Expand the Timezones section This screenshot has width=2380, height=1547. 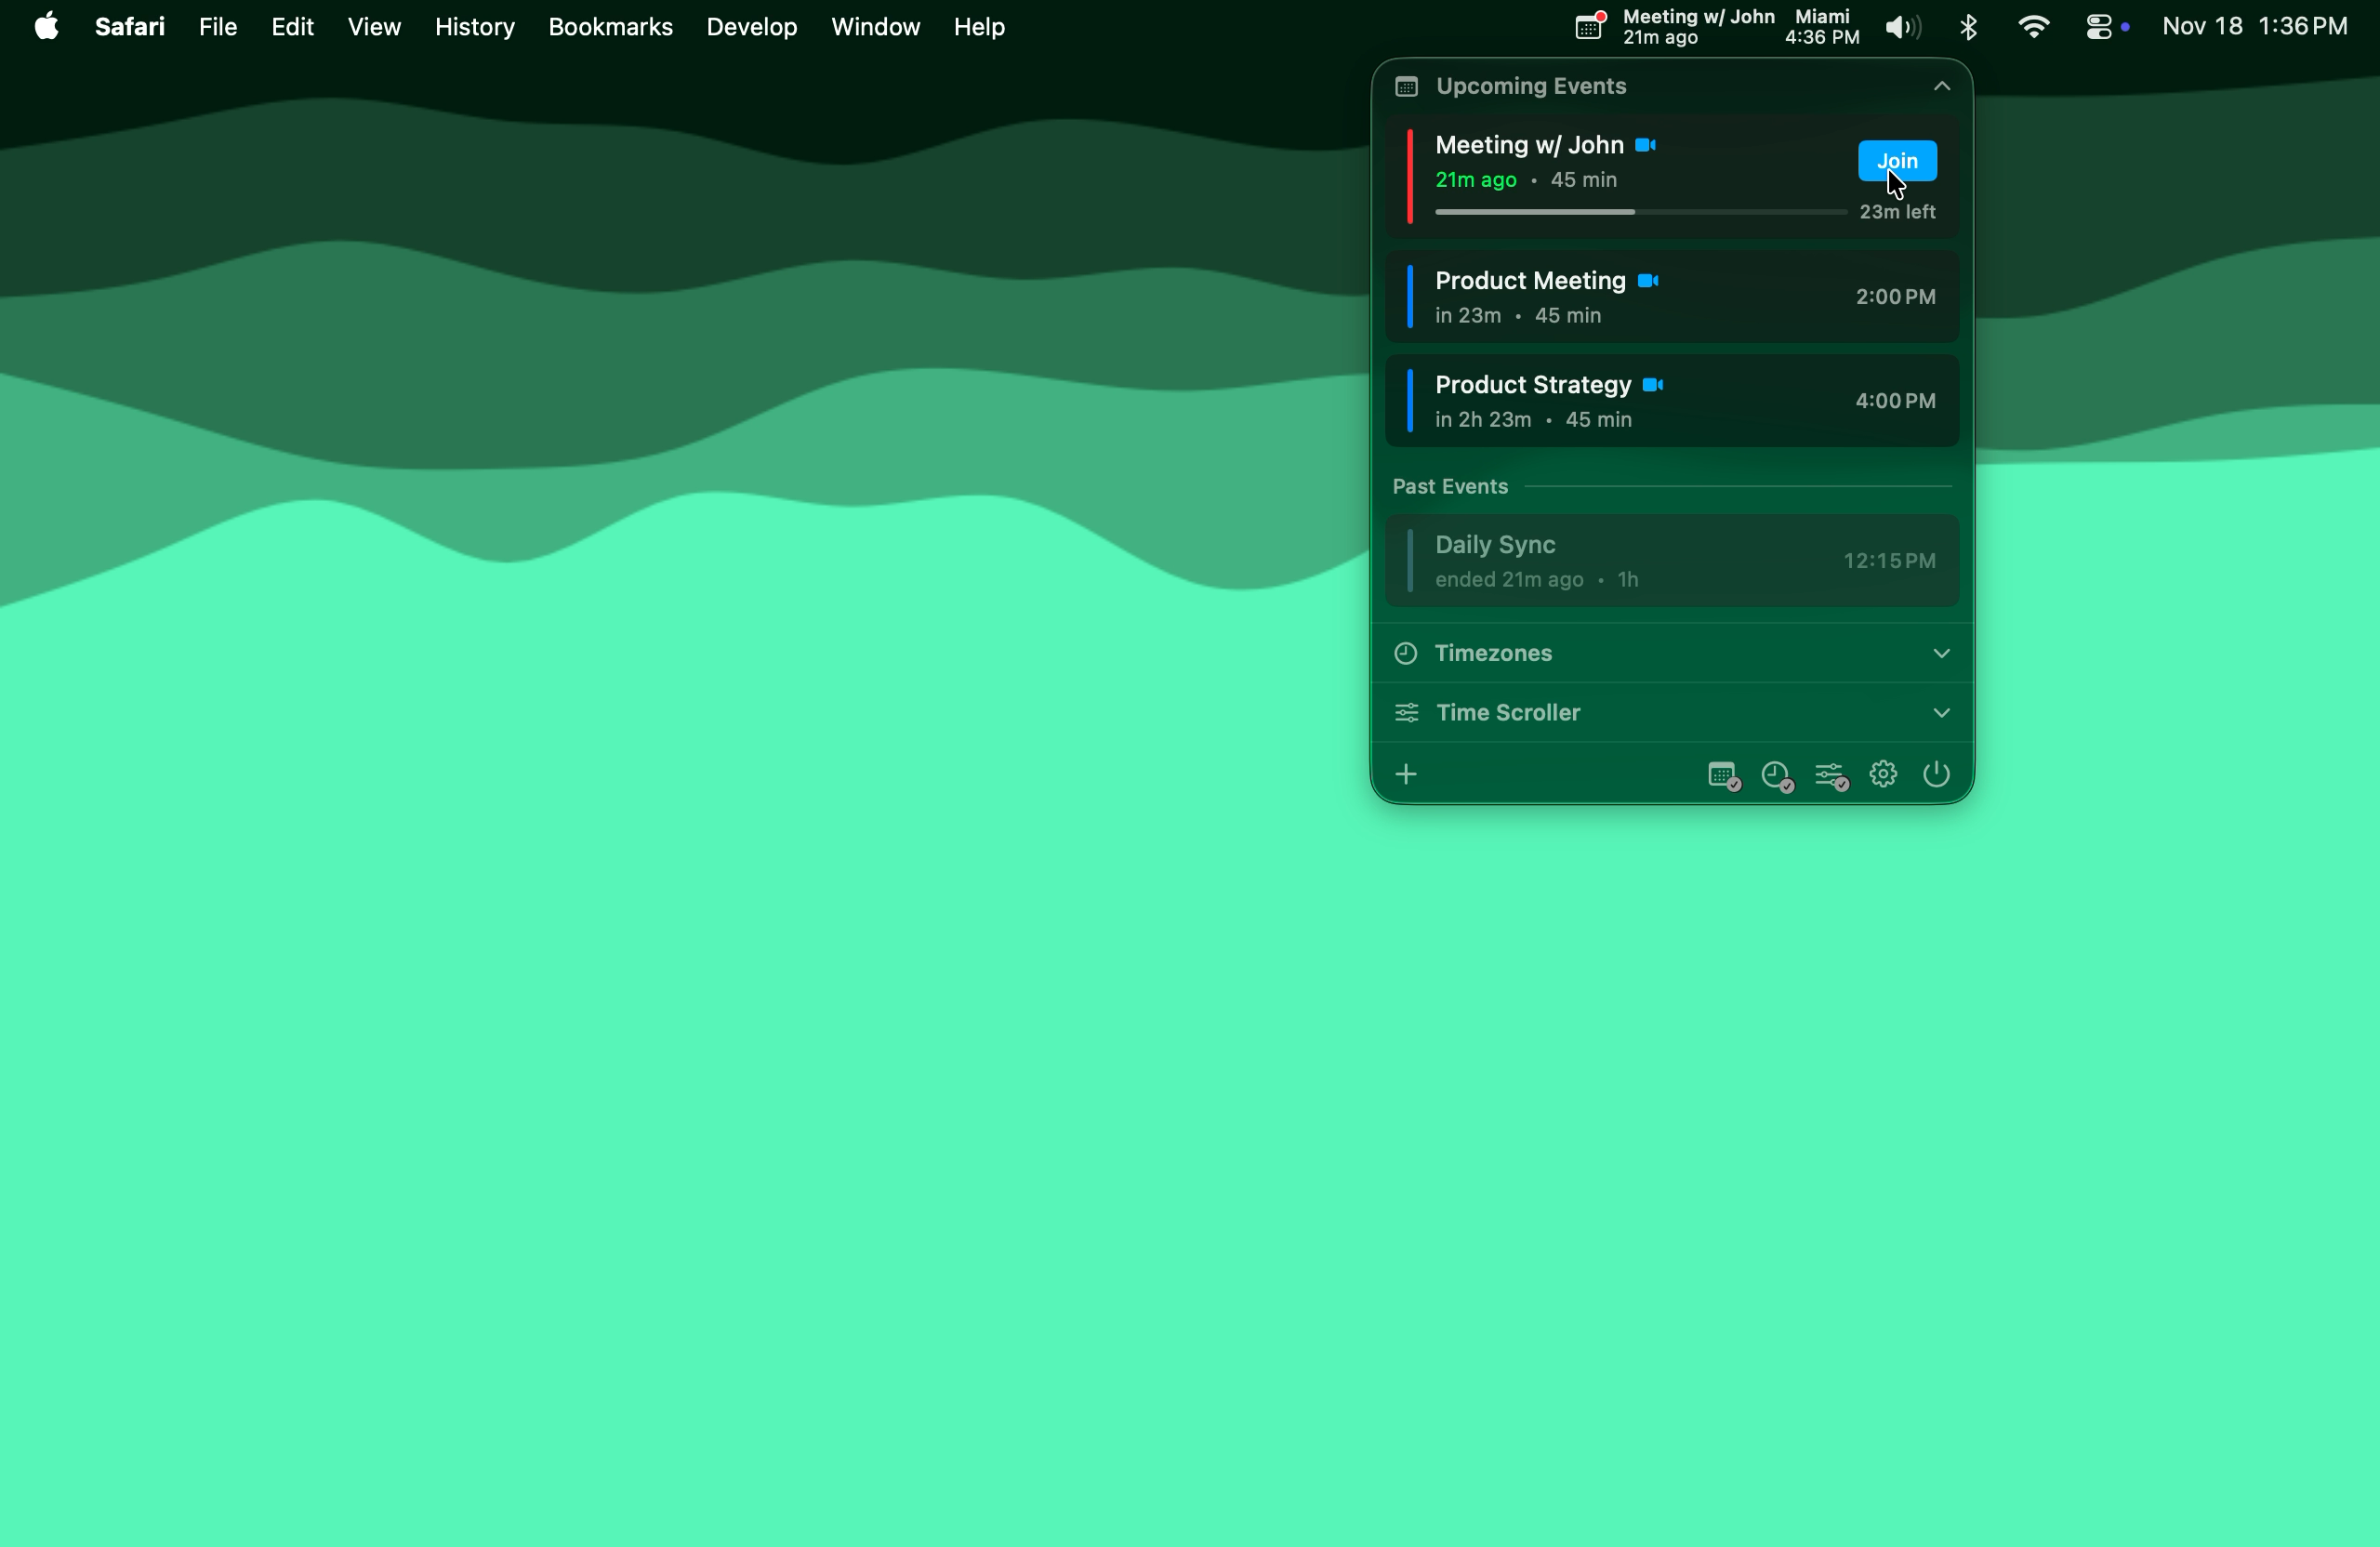click(x=1941, y=653)
